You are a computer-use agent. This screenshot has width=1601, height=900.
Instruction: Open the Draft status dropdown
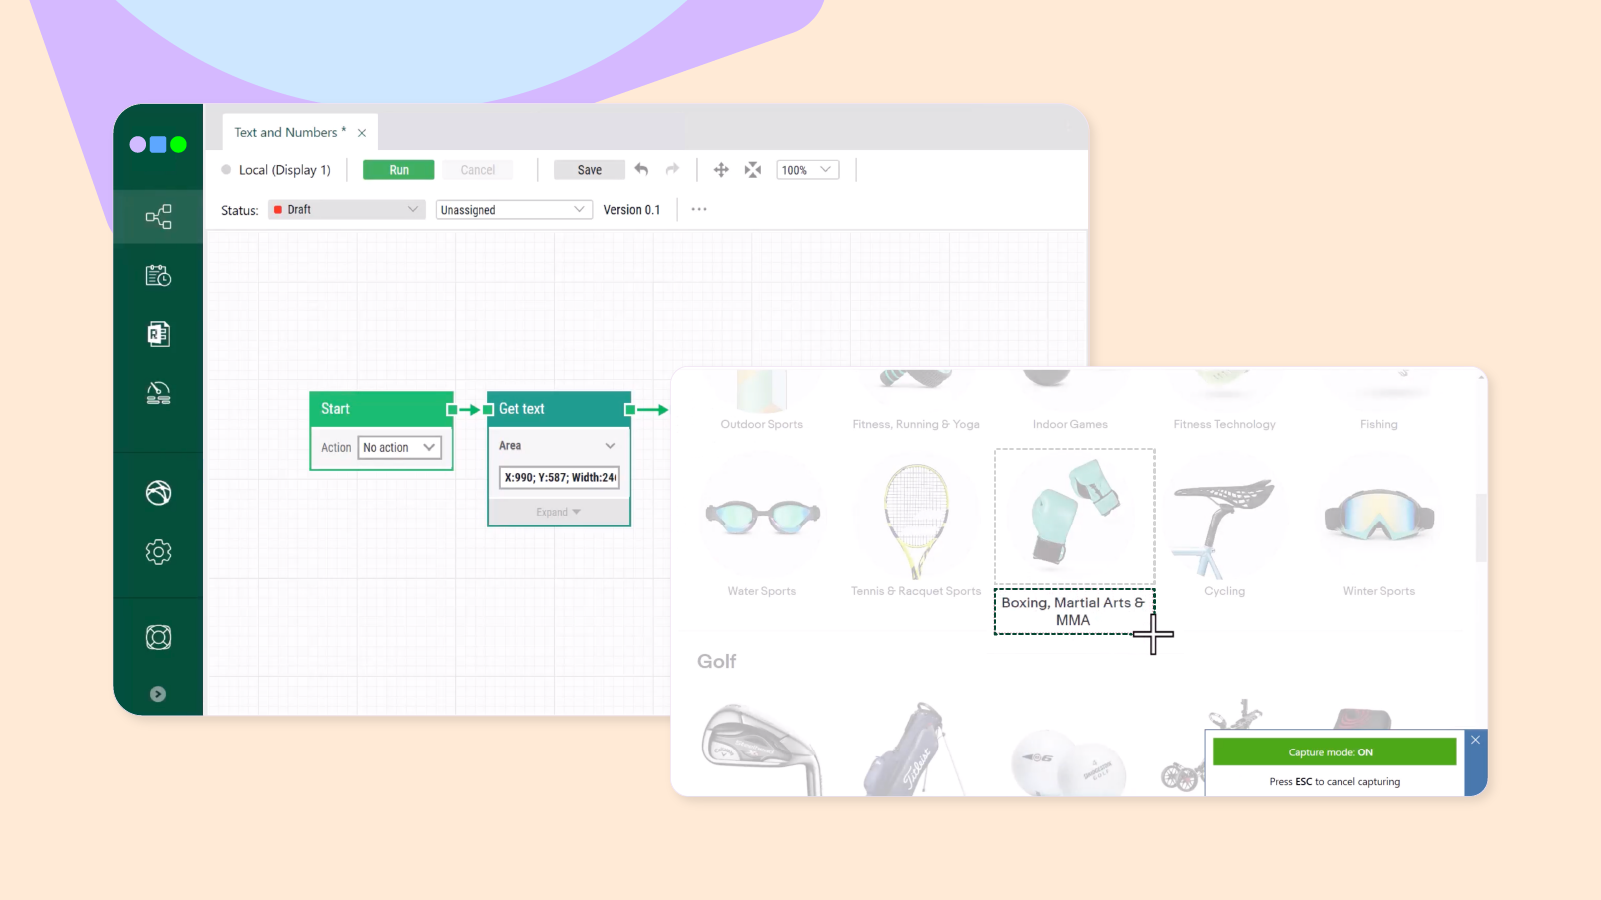point(346,210)
